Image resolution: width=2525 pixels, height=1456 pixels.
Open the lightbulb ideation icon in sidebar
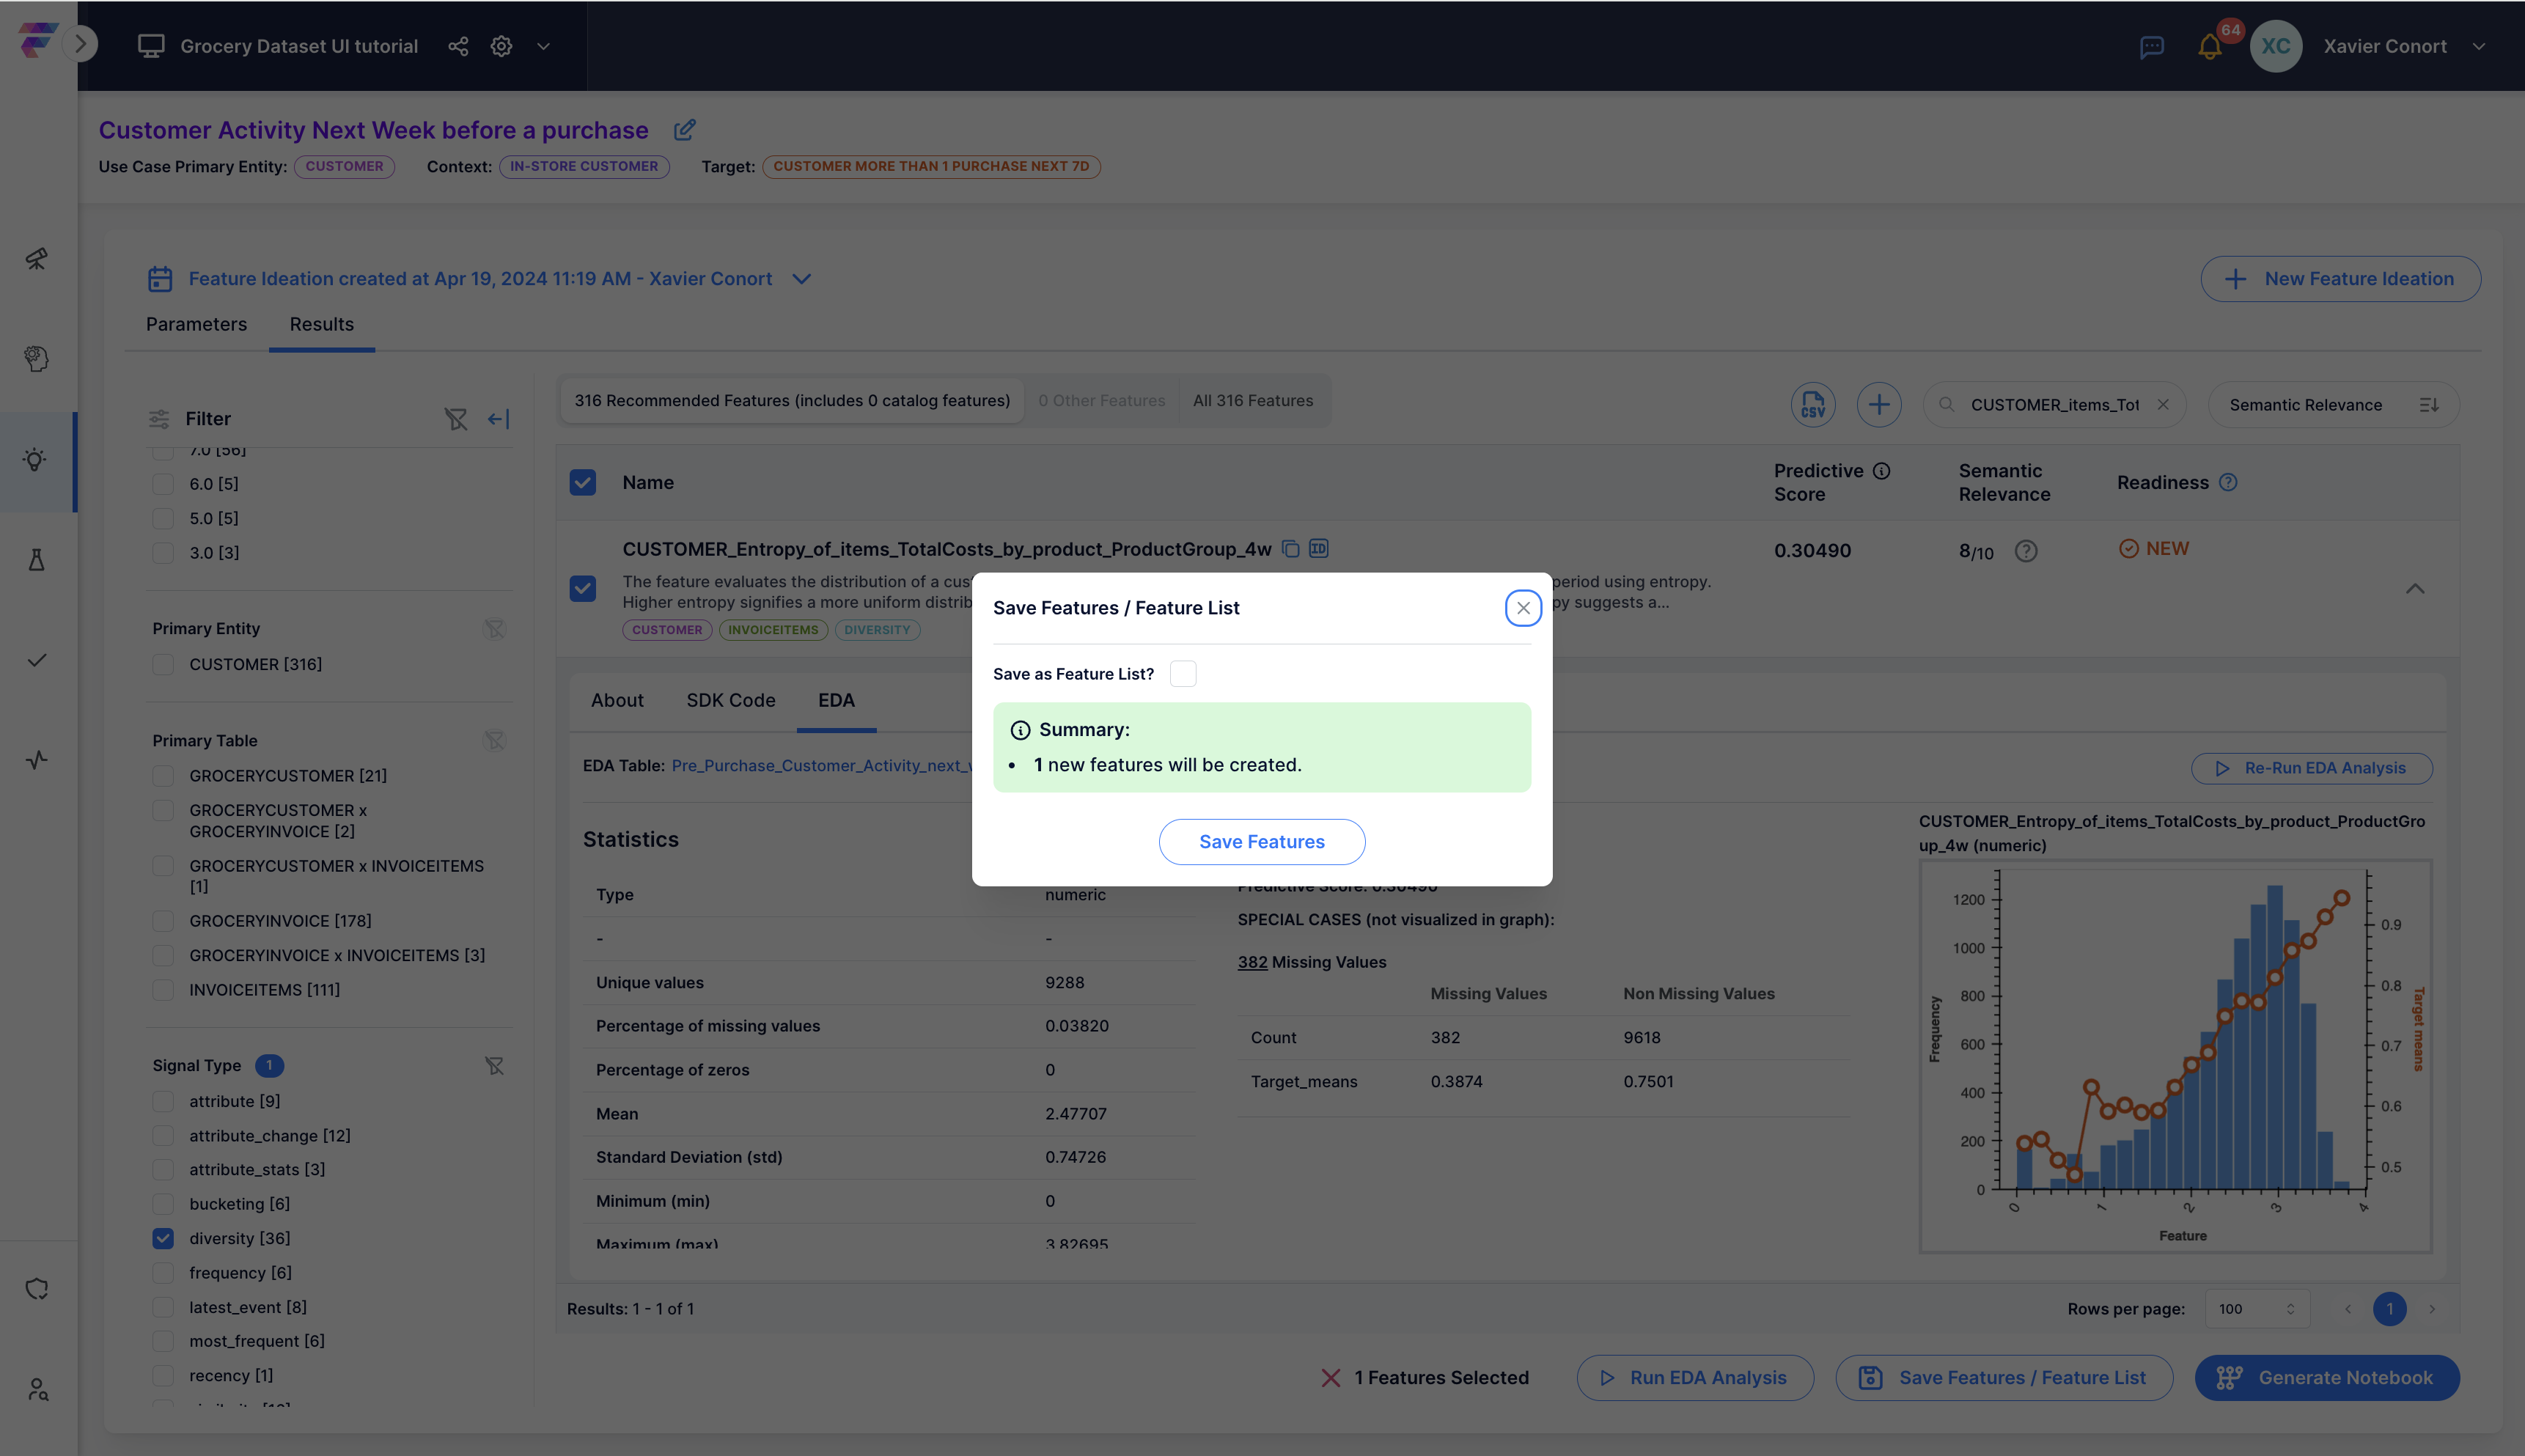click(36, 460)
